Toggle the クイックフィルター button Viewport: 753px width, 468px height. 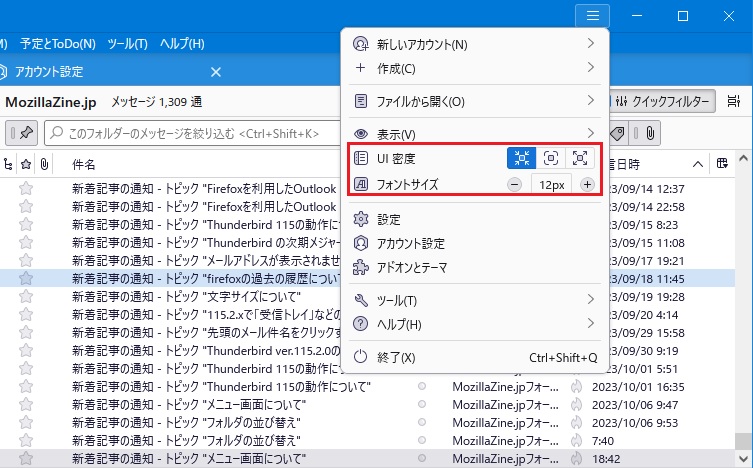tap(660, 101)
